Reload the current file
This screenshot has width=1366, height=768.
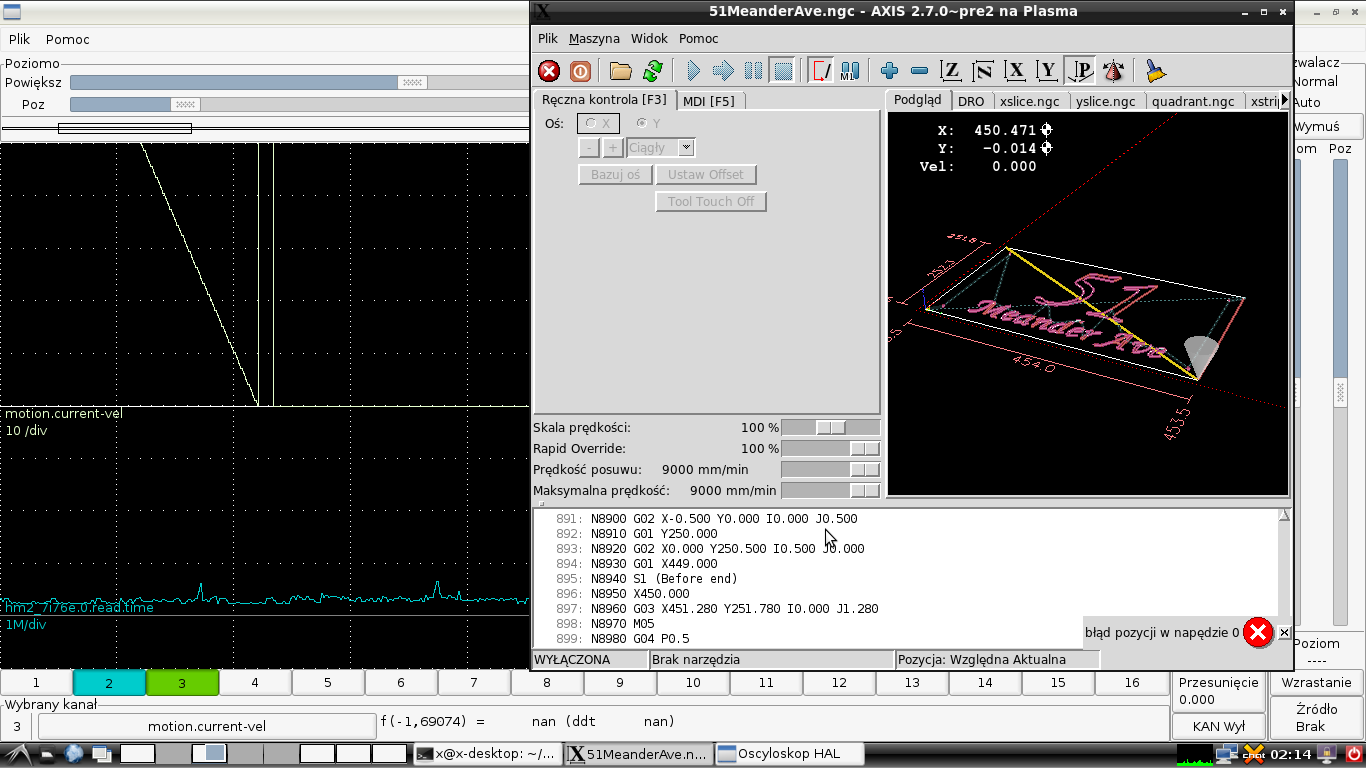(653, 71)
